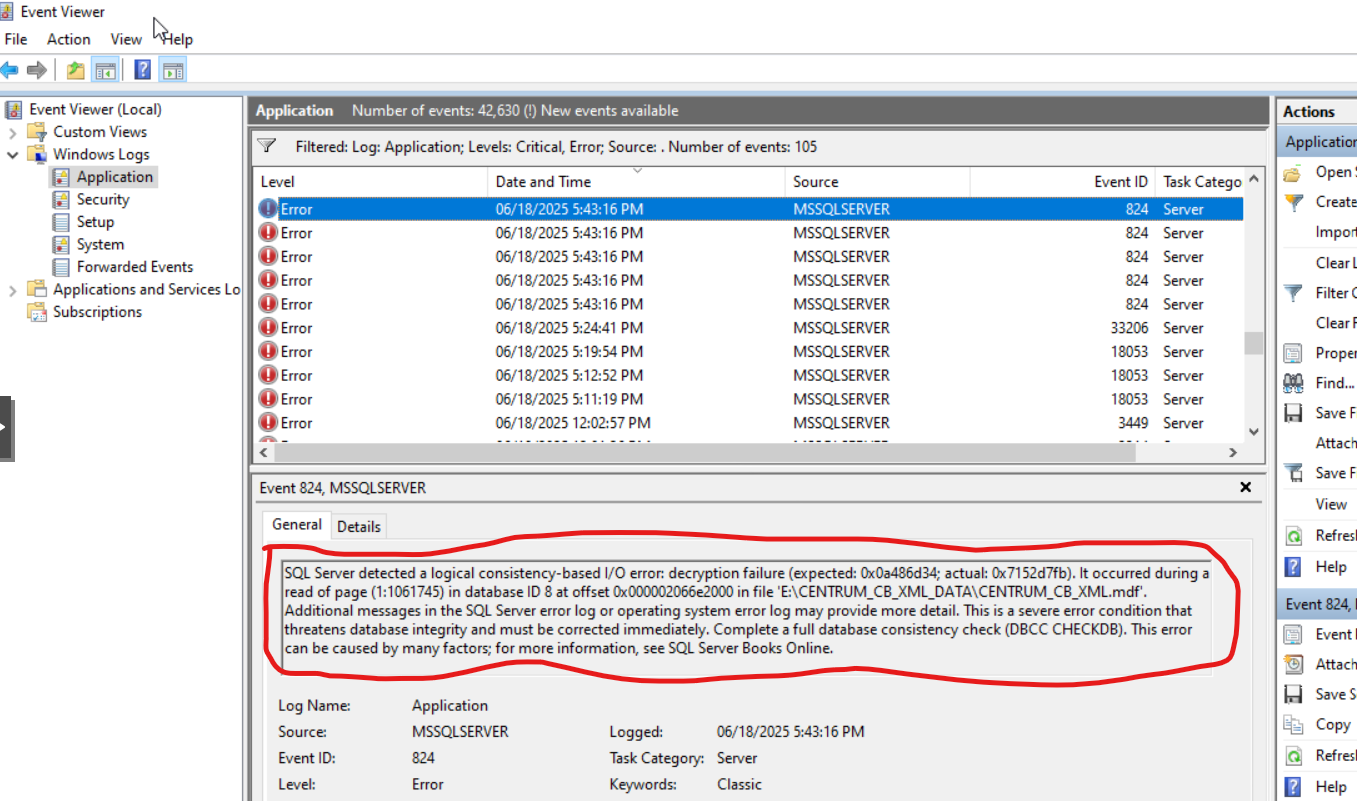Click the Properties page icon in Actions

(1293, 353)
